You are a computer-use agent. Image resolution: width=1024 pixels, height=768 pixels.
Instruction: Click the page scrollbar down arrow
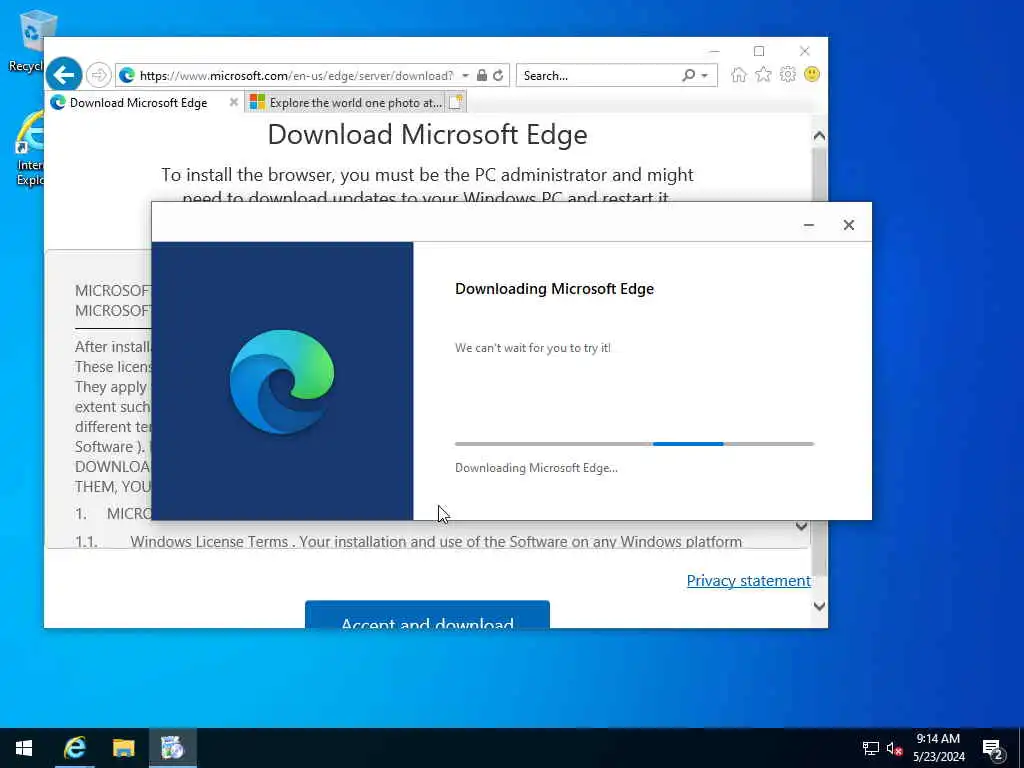pos(819,606)
